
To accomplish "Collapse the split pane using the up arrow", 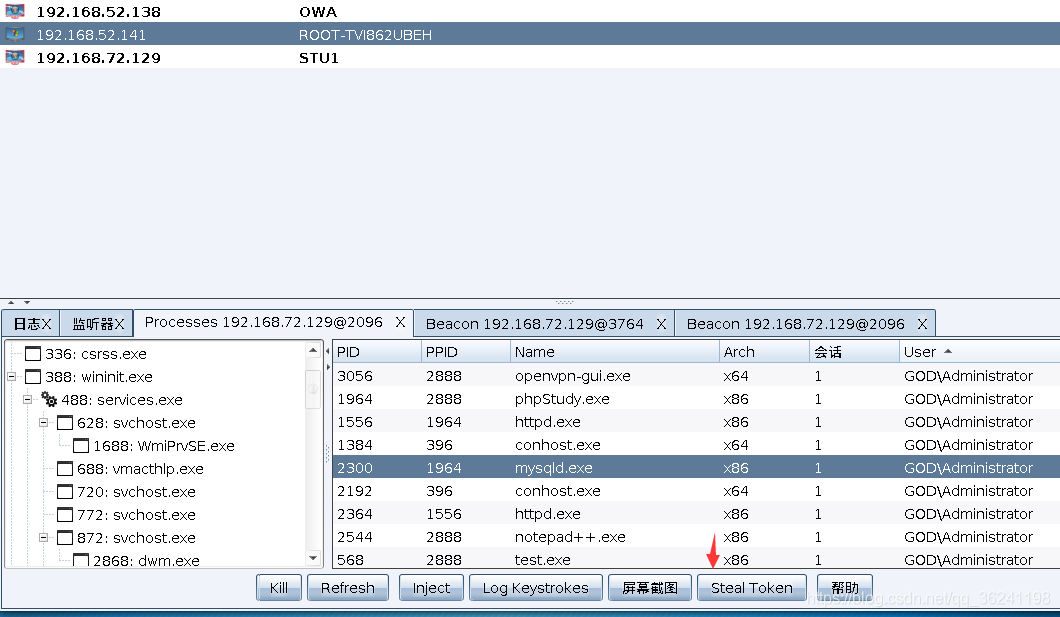I will point(11,302).
